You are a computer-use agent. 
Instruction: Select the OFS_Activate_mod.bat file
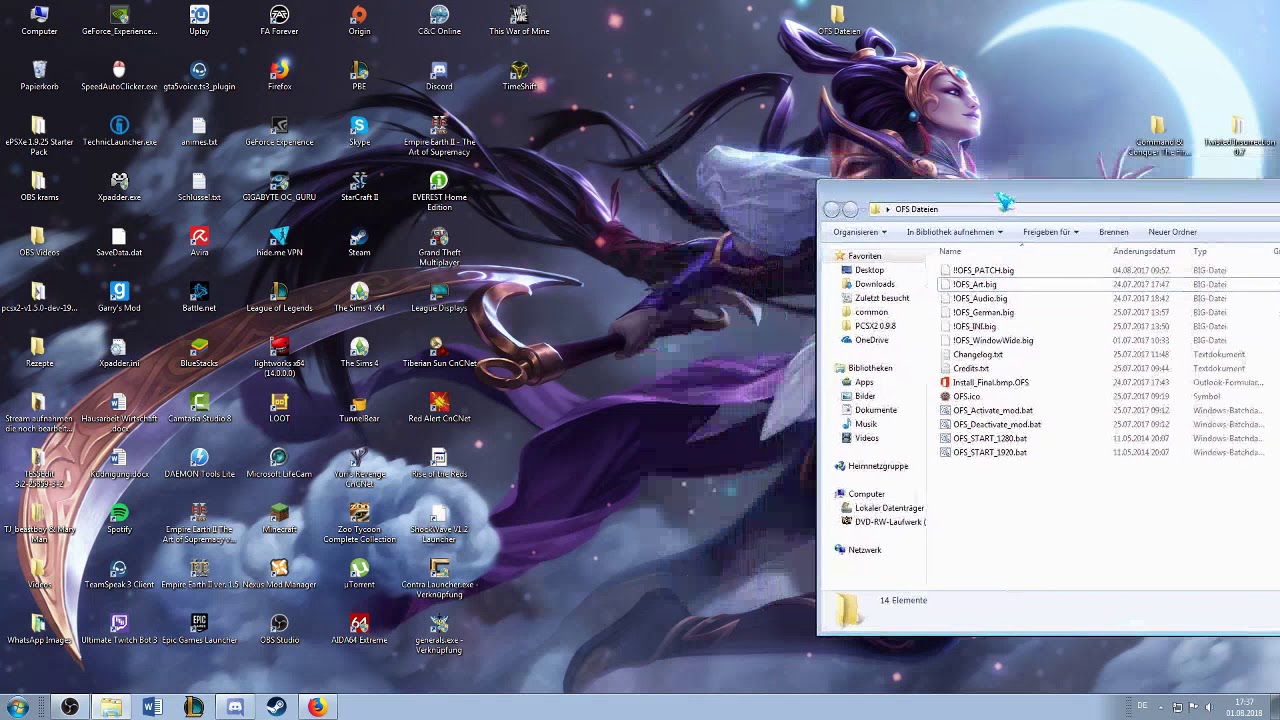992,410
